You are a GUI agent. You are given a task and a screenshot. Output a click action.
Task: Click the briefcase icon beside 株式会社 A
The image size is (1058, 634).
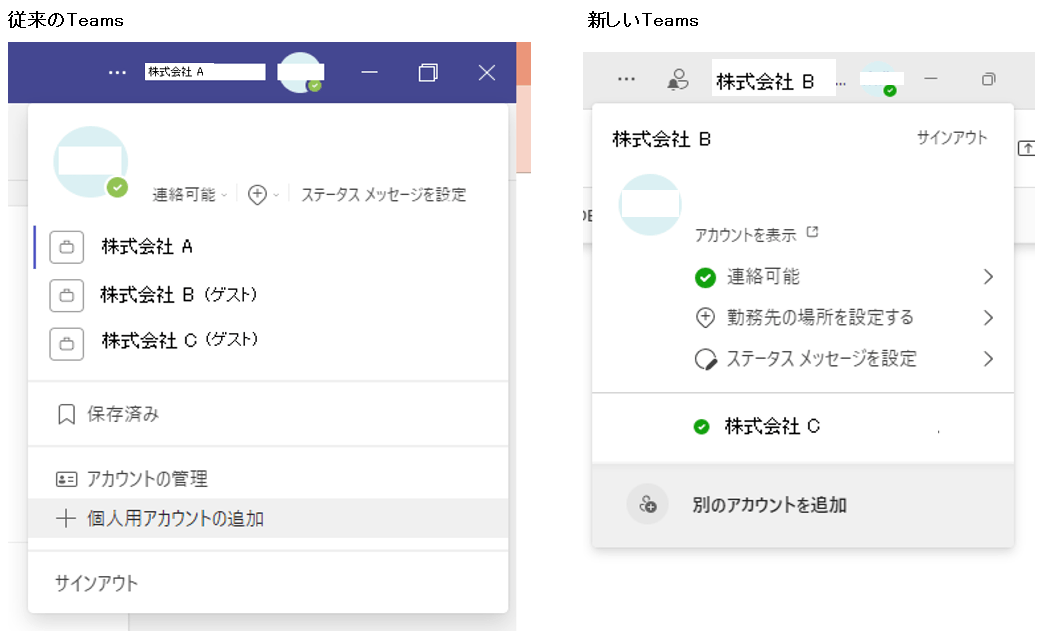pyautogui.click(x=67, y=247)
